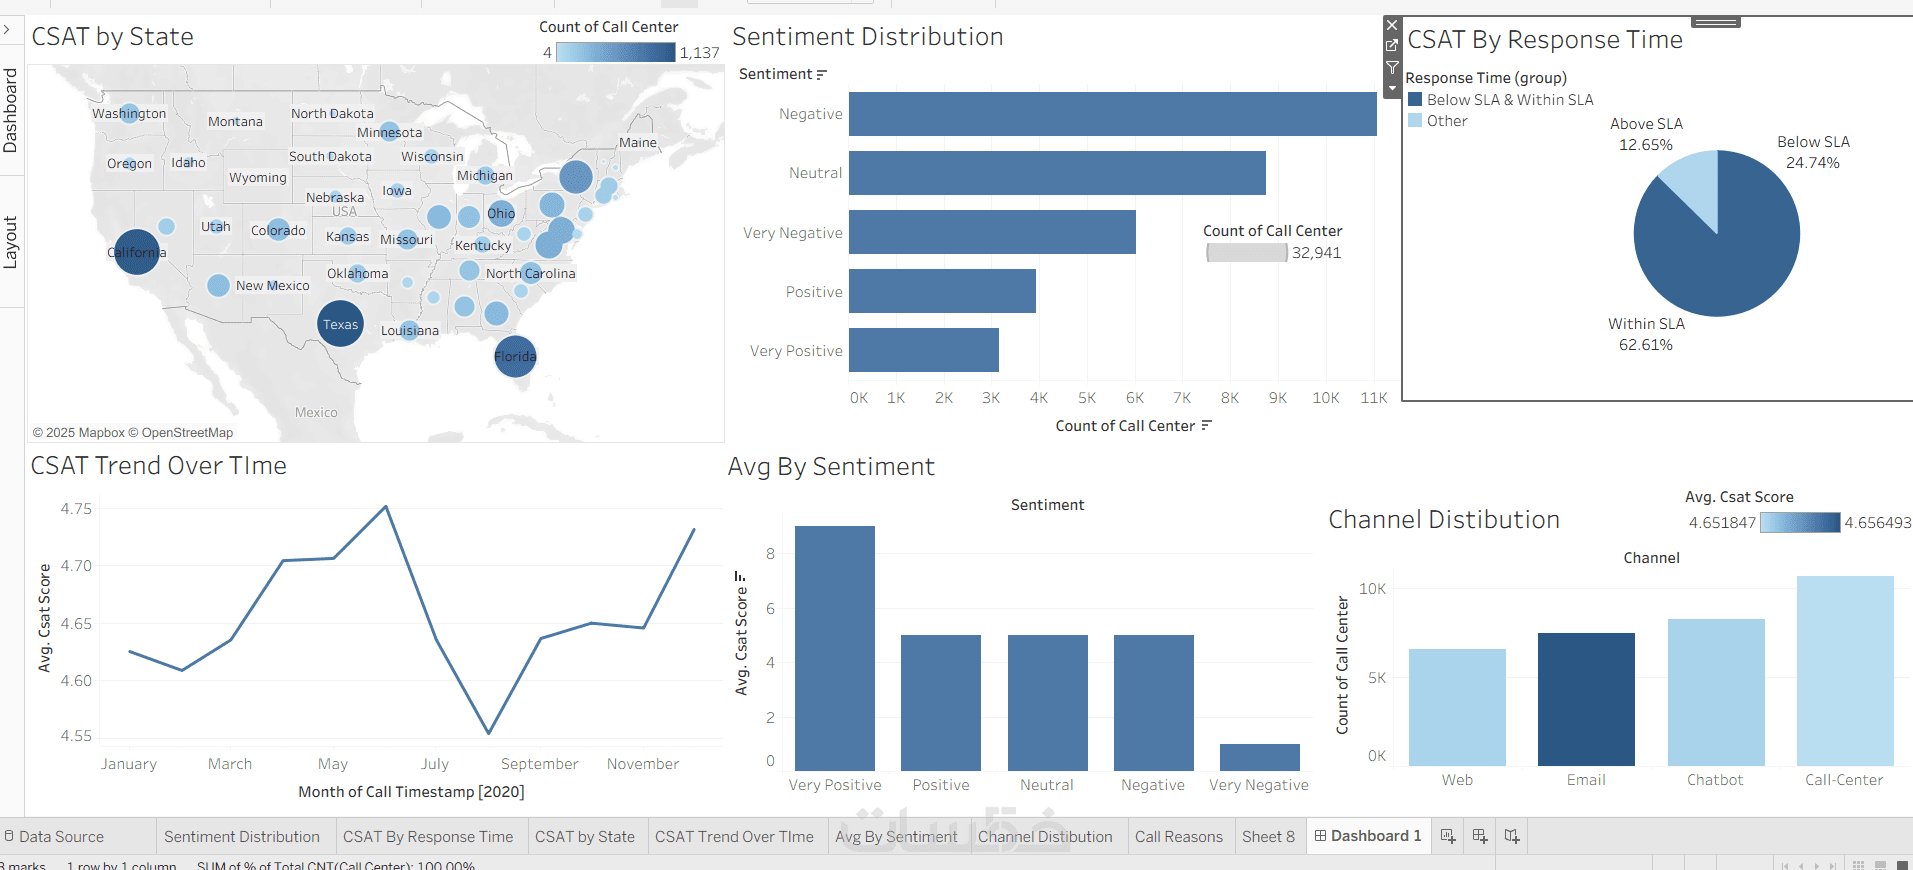Image resolution: width=1913 pixels, height=870 pixels.
Task: Switch to the Layout side tab
Action: tap(11, 242)
